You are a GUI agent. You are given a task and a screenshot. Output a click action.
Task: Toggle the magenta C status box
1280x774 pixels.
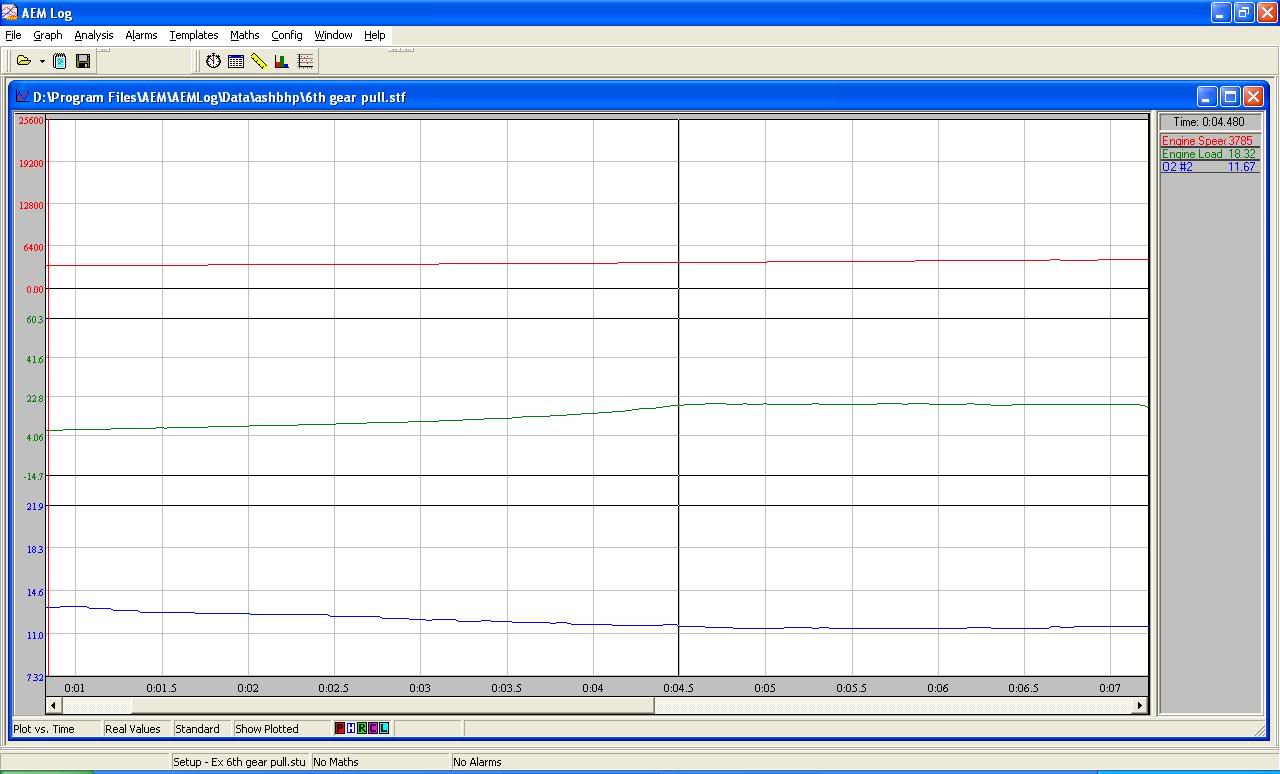pyautogui.click(x=373, y=728)
